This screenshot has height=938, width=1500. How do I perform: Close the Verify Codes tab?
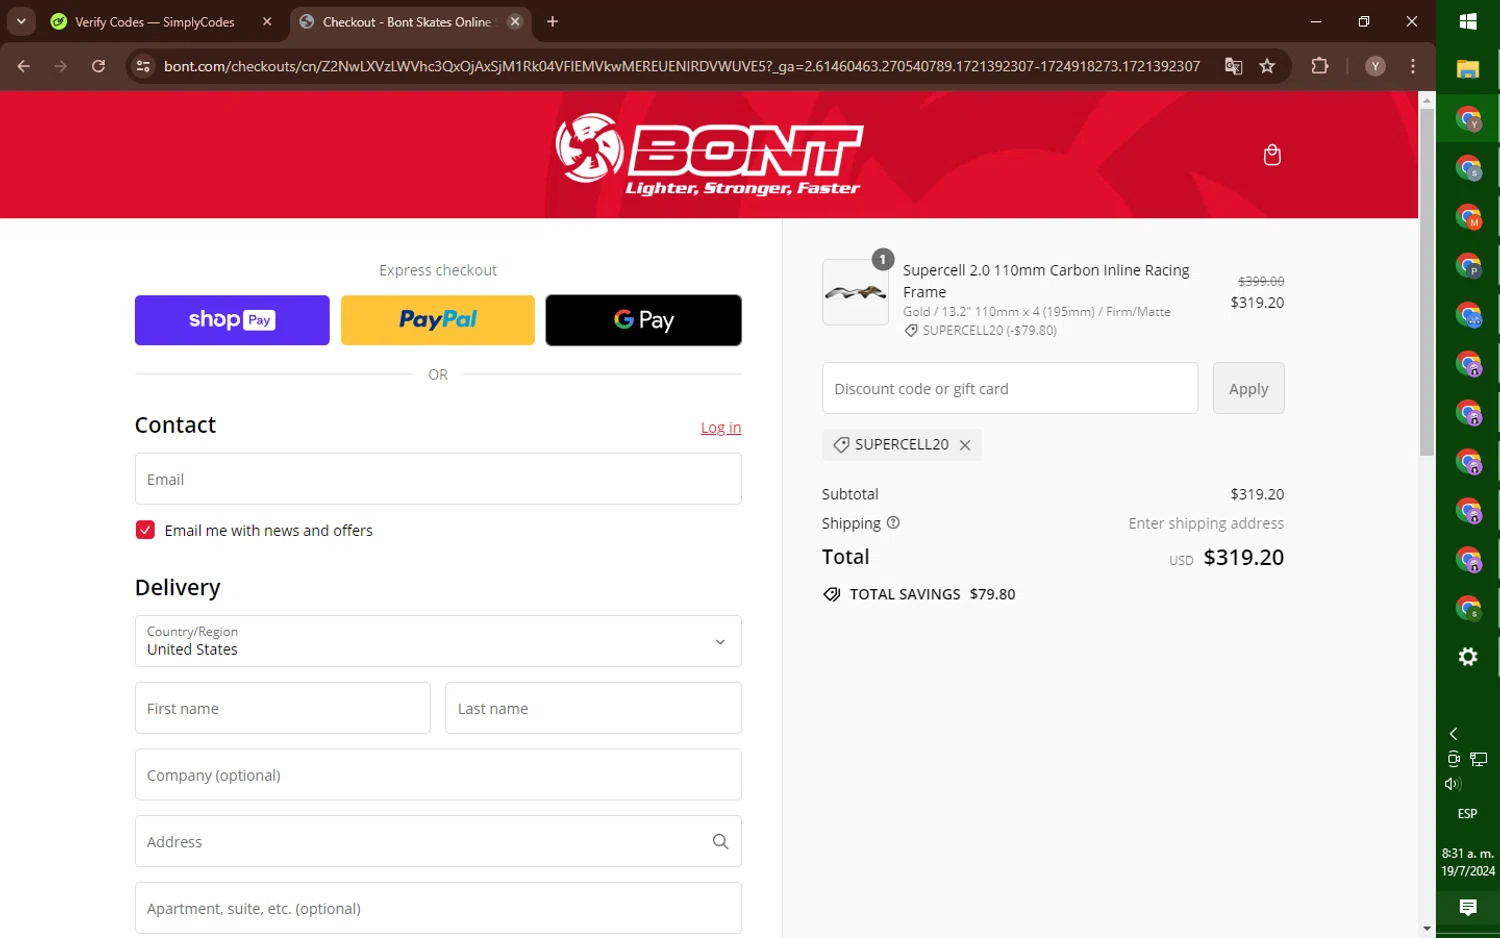point(267,21)
